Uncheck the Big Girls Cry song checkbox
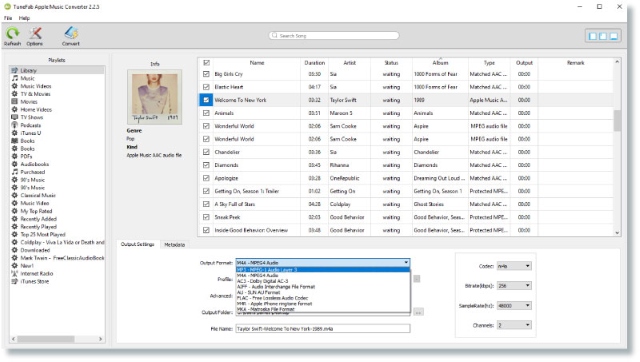Screen dimensions: 640x362 click(x=206, y=74)
